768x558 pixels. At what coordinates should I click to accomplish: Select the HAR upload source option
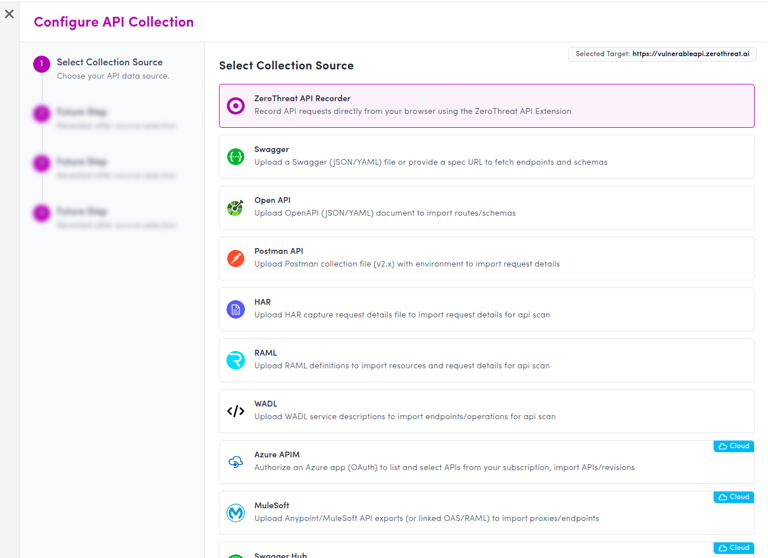[486, 310]
